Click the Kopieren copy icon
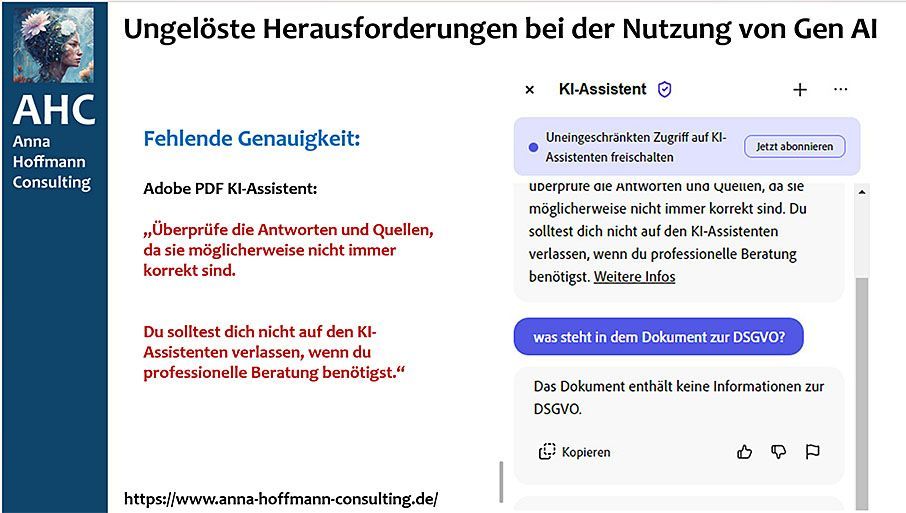The height and width of the screenshot is (513, 906). 547,452
